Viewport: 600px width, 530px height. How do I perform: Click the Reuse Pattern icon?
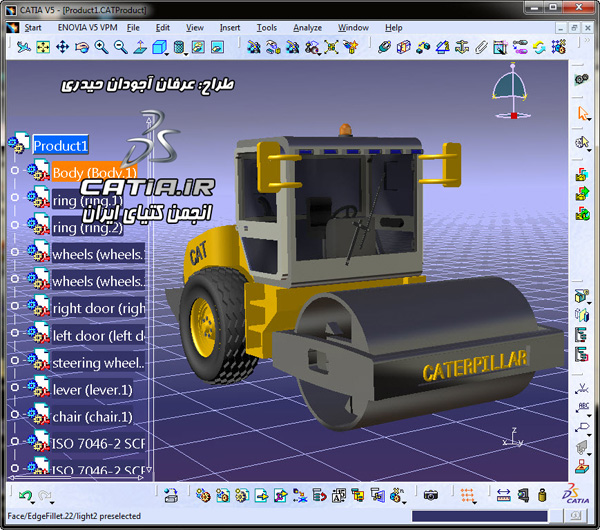[558, 47]
